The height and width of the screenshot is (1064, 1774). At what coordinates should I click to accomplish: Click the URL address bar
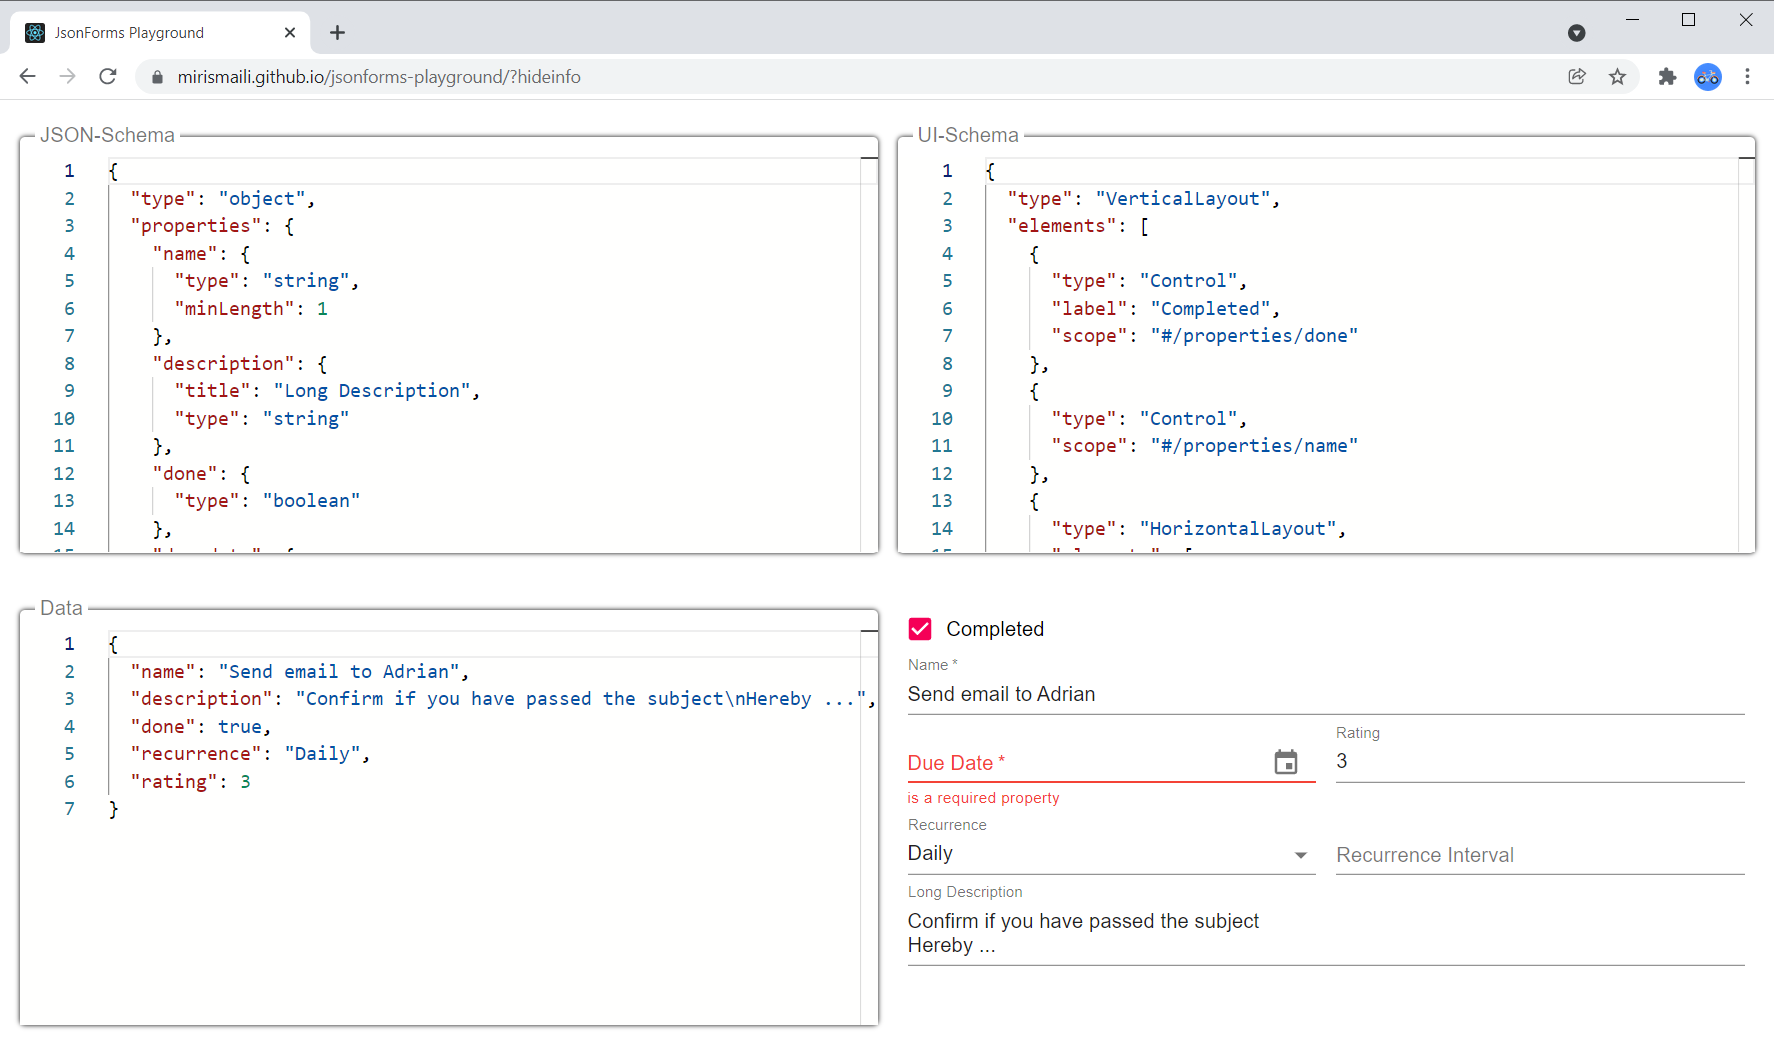tap(860, 77)
